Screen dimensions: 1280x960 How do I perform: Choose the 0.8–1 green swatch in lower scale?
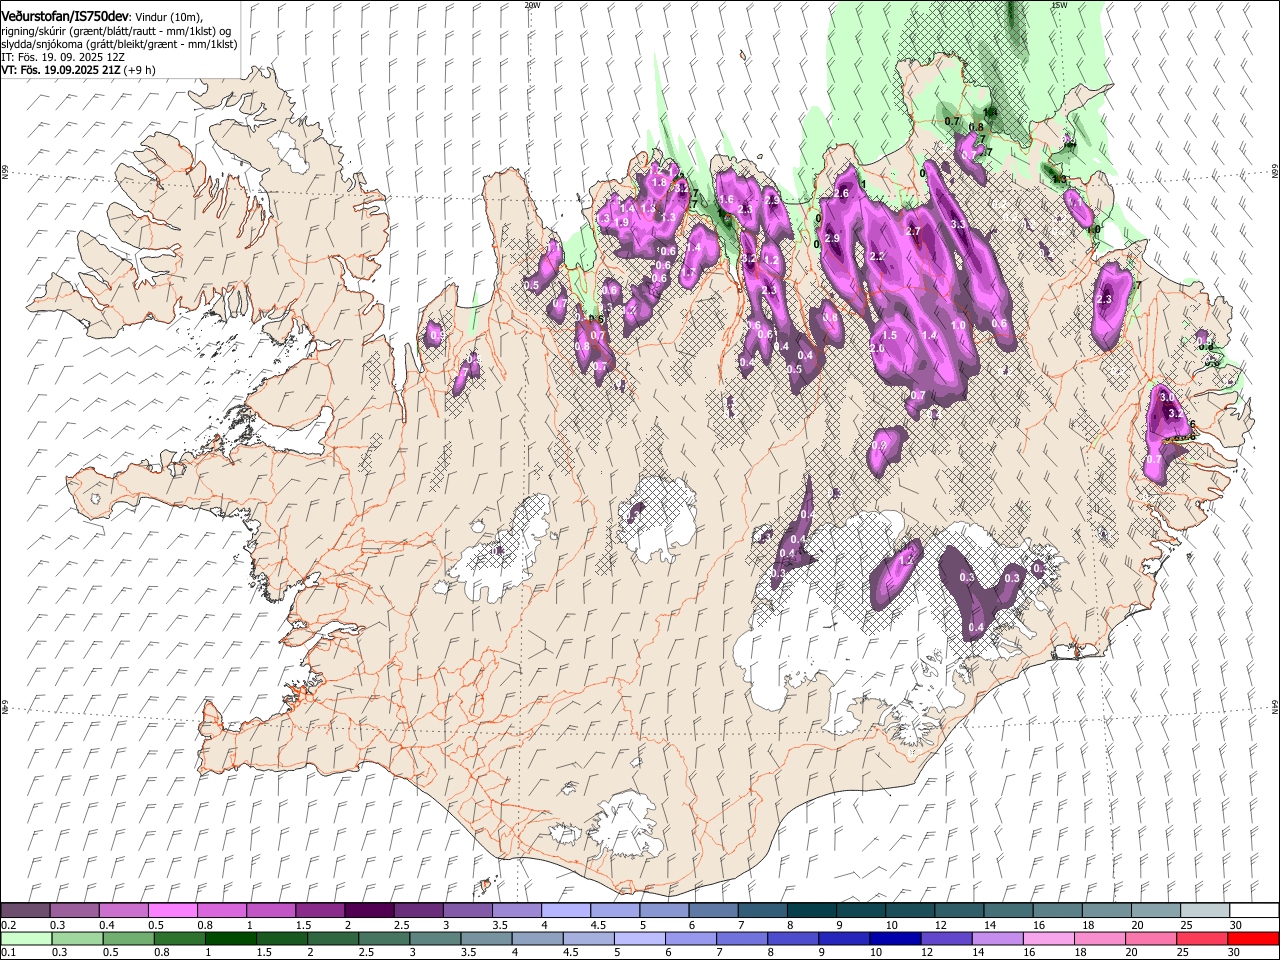click(x=181, y=938)
